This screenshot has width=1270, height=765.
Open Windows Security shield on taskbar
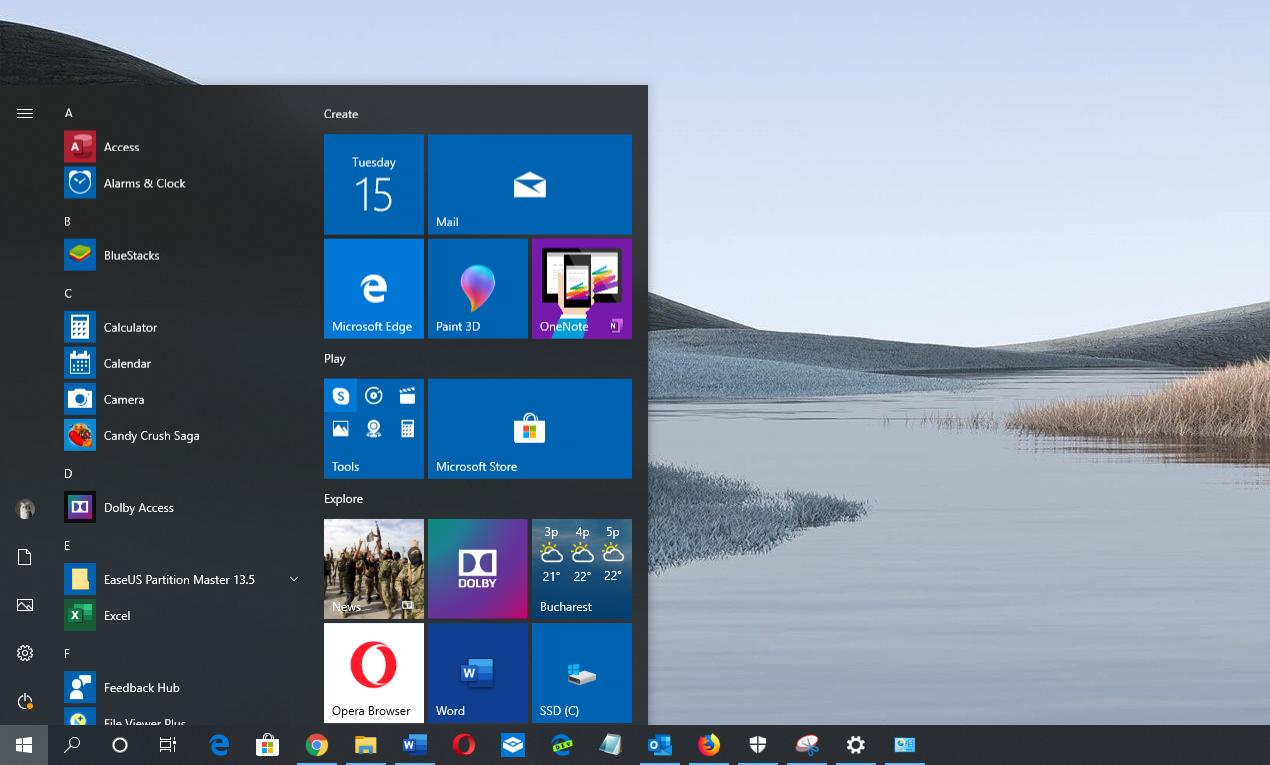click(758, 745)
